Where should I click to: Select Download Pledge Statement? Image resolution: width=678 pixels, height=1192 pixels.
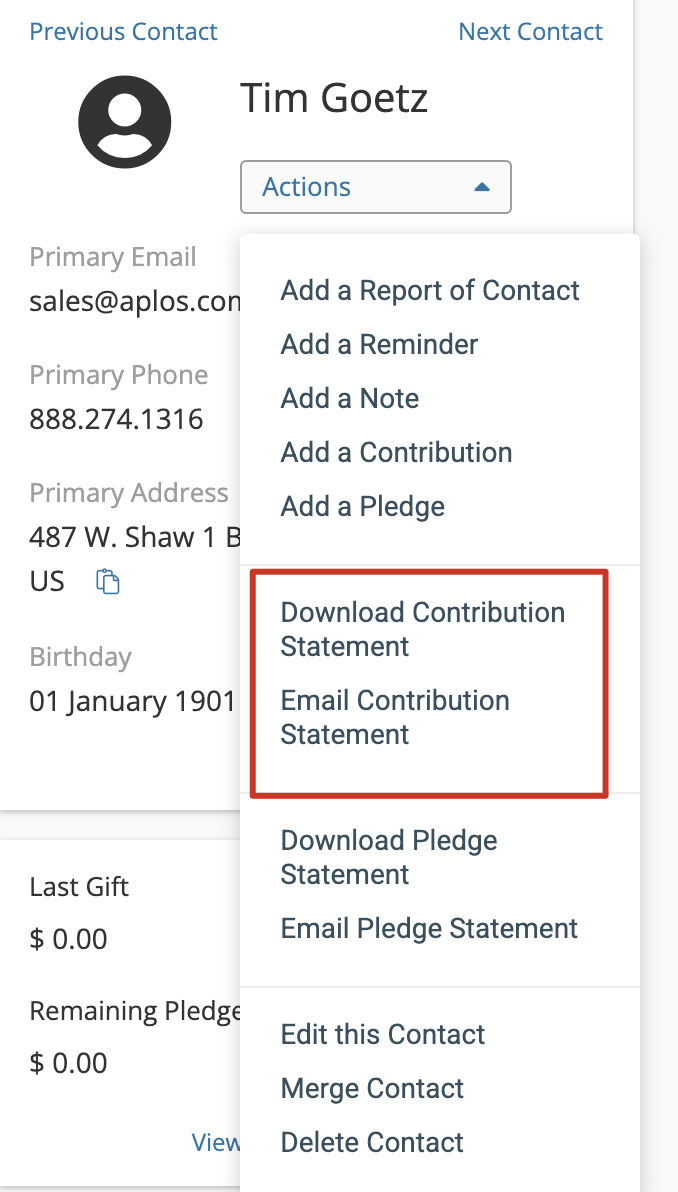pos(389,858)
